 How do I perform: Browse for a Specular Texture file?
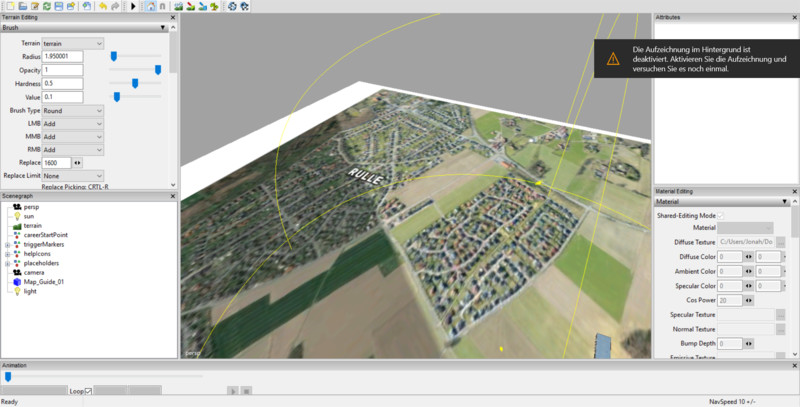pos(780,315)
